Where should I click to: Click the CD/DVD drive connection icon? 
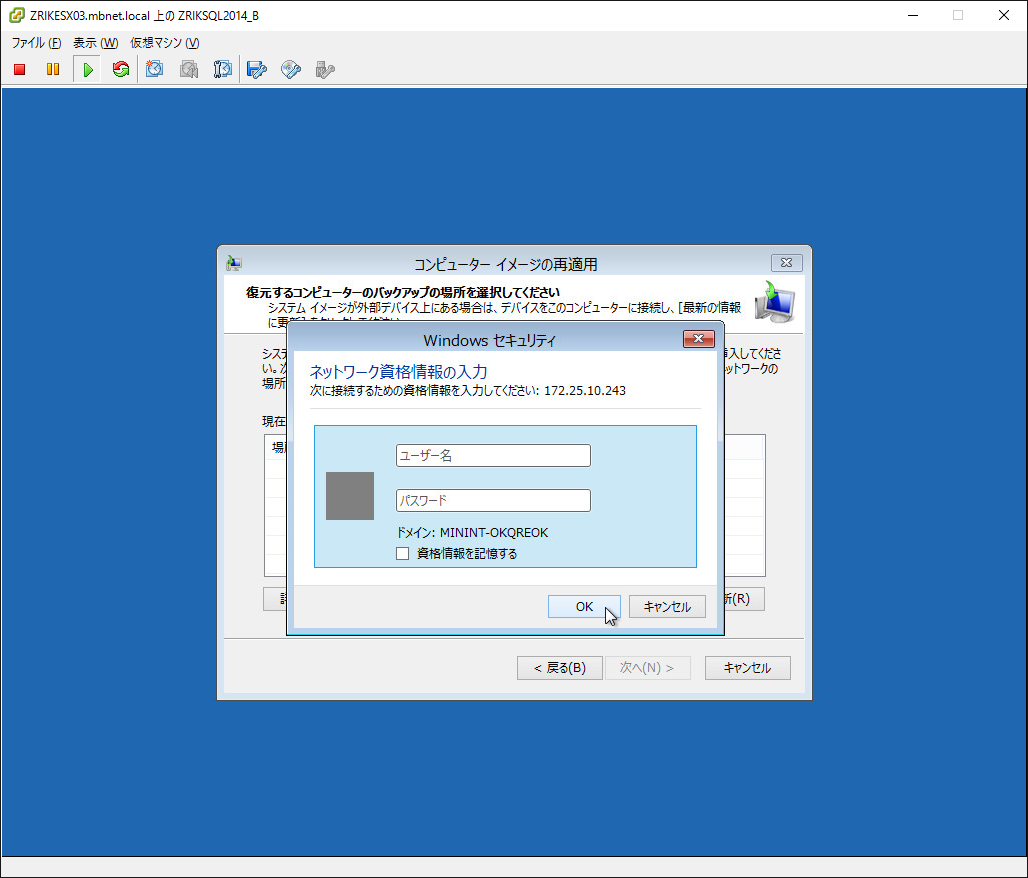pos(291,70)
